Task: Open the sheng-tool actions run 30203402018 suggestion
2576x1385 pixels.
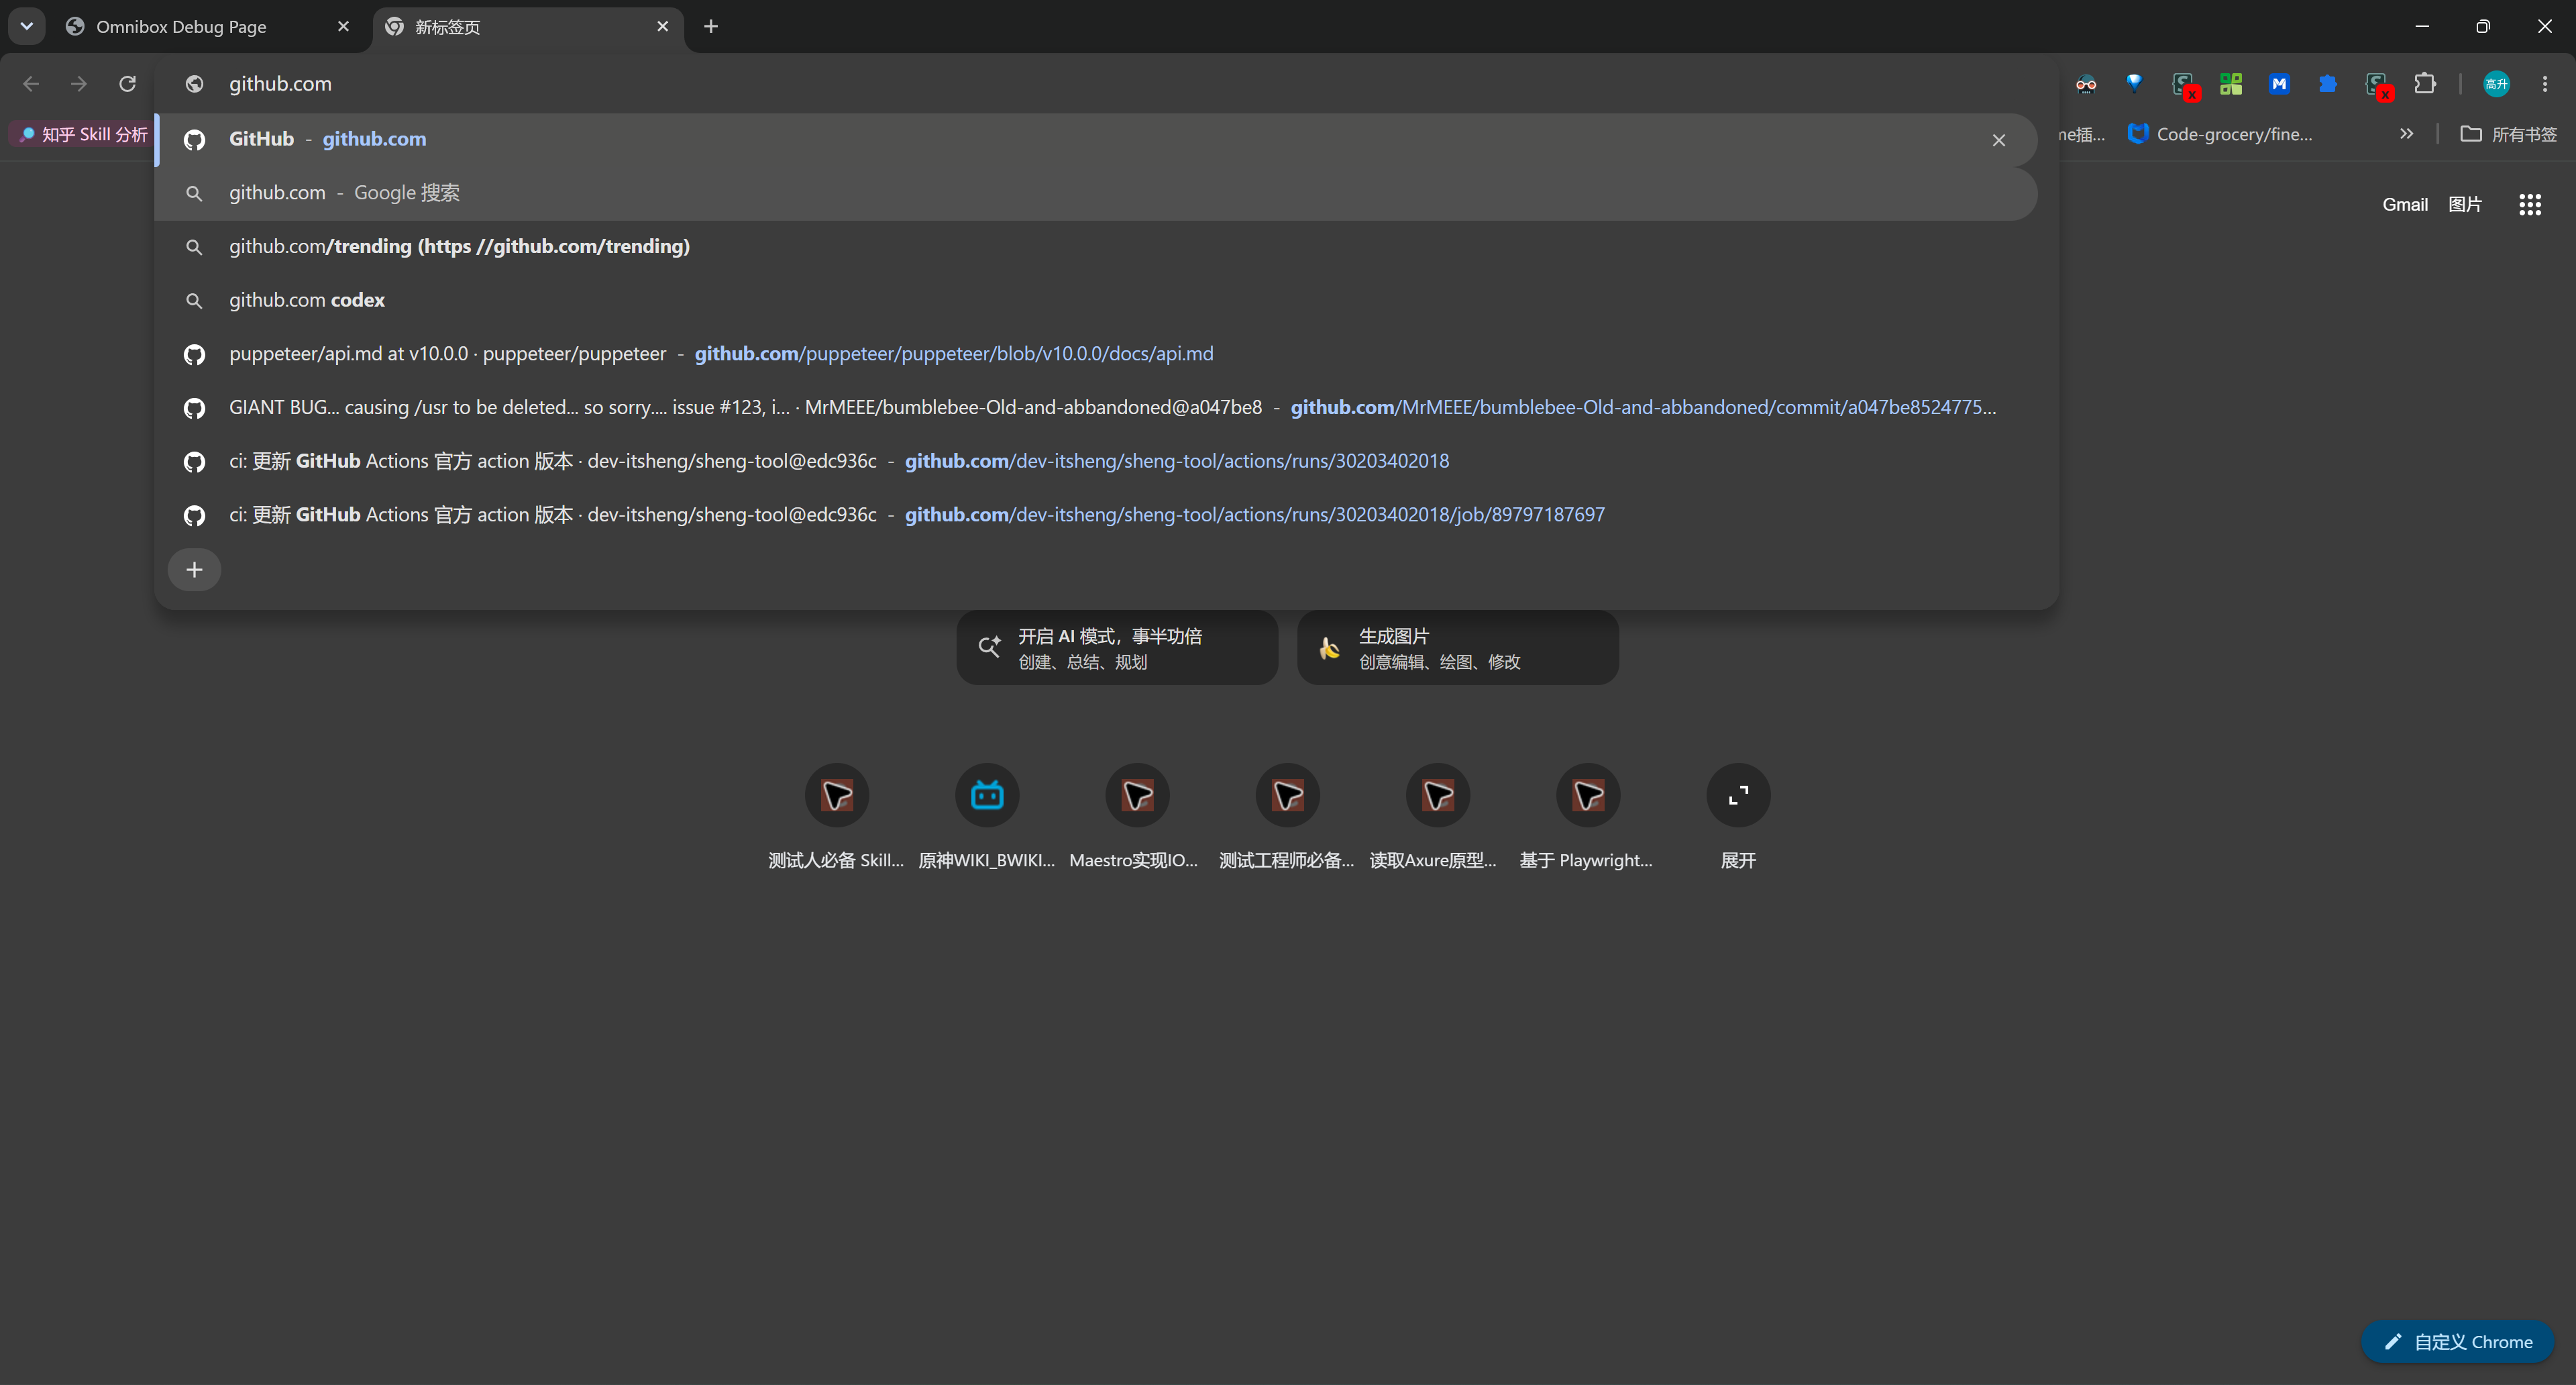Action: point(1096,461)
